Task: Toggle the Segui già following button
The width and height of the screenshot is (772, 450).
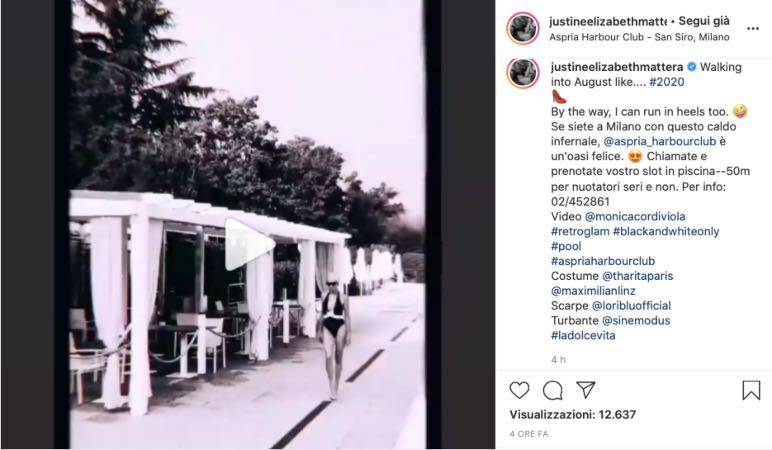Action: [704, 21]
